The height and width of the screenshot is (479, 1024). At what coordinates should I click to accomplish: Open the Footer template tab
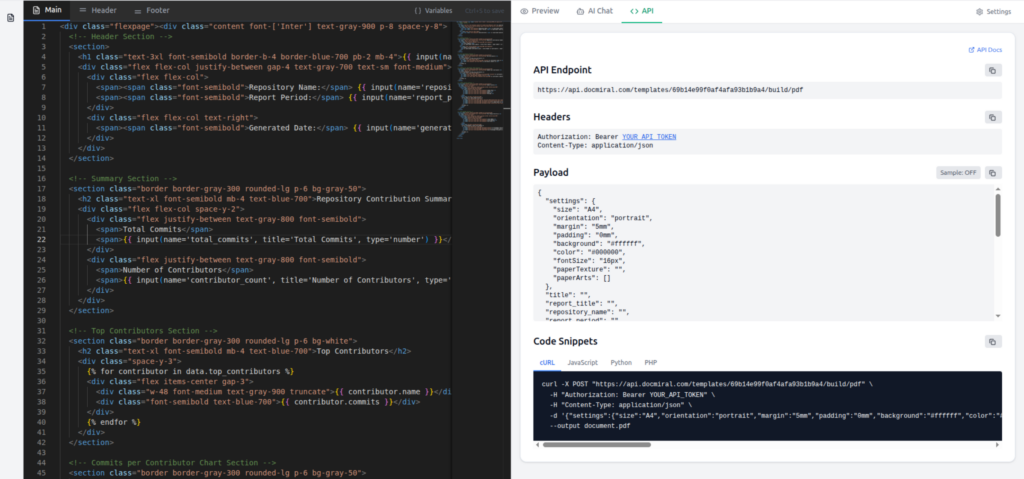tap(152, 10)
